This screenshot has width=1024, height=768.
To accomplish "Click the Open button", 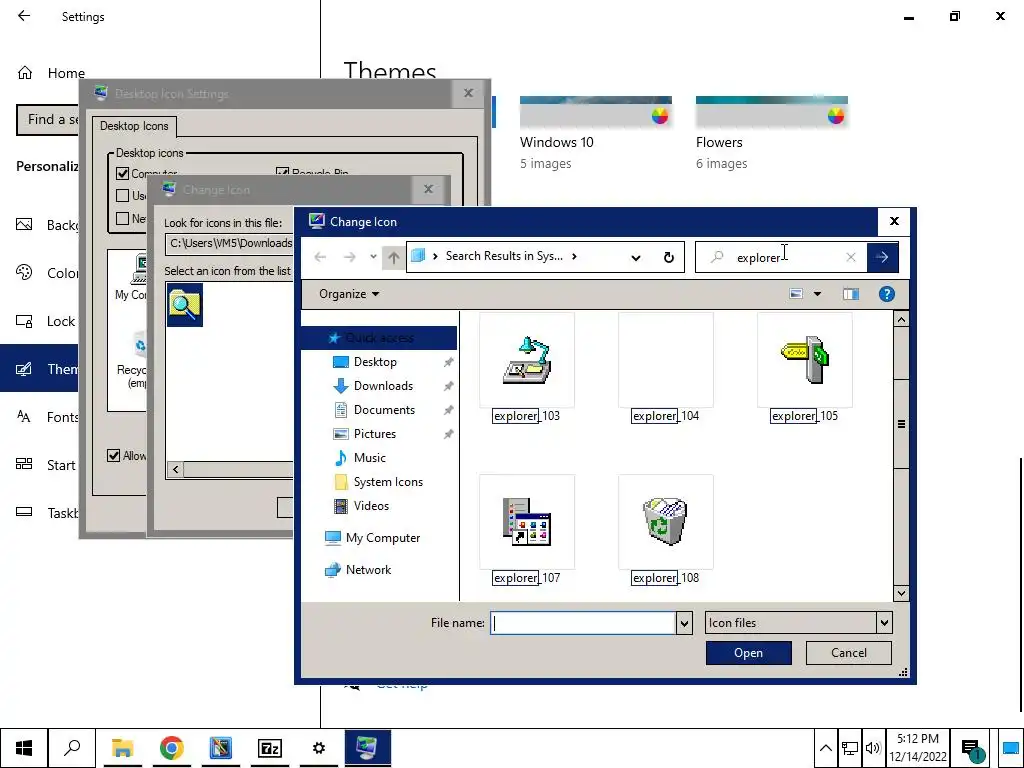I will 748,652.
